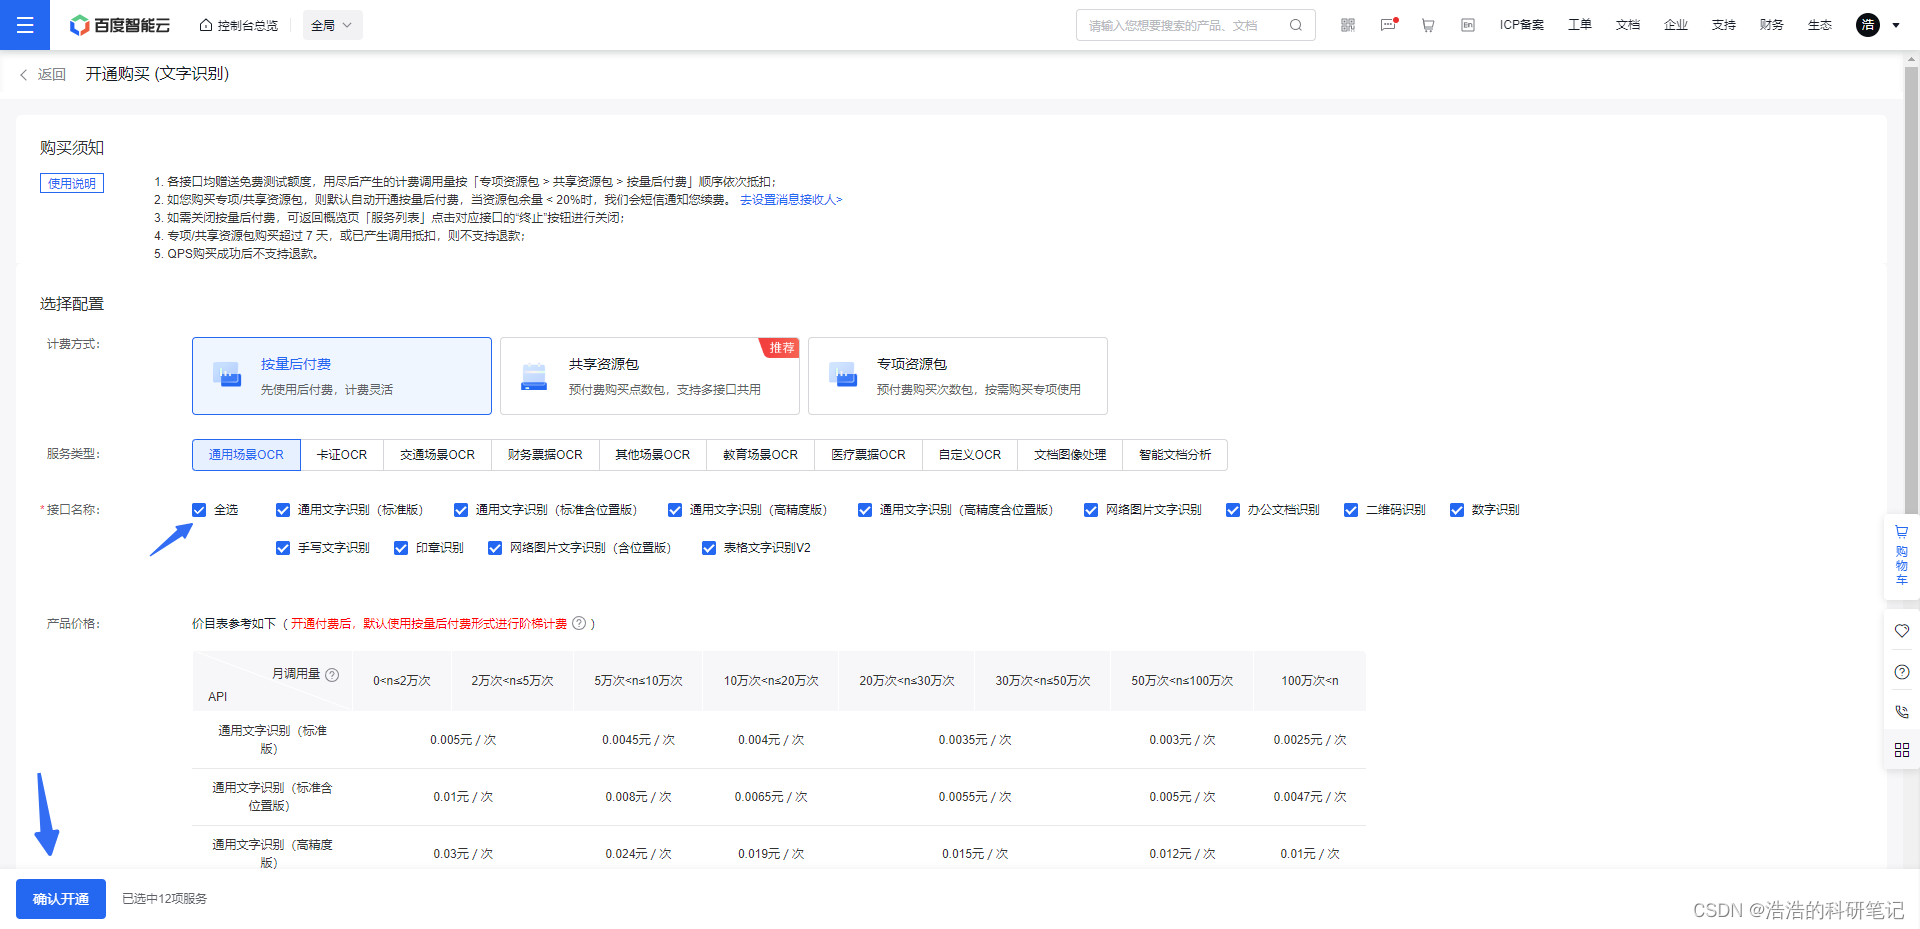Screen dimensions: 1920x929
Task: Click the heart favorites side icon
Action: (x=1902, y=630)
